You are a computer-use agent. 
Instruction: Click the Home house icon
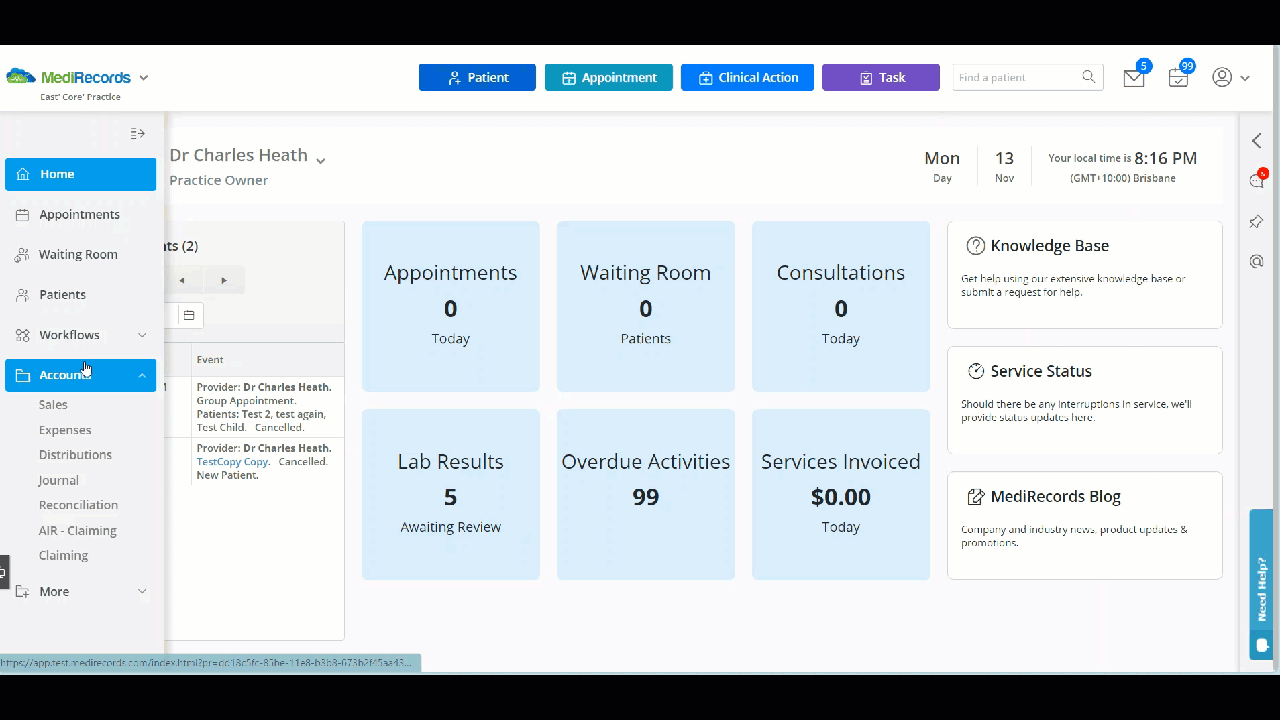click(x=23, y=174)
